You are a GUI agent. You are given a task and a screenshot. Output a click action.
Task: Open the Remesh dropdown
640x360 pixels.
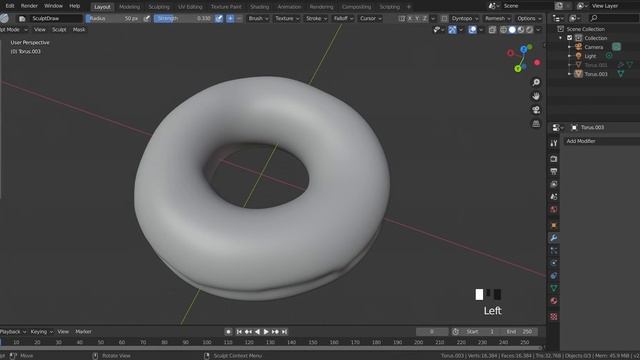point(497,18)
